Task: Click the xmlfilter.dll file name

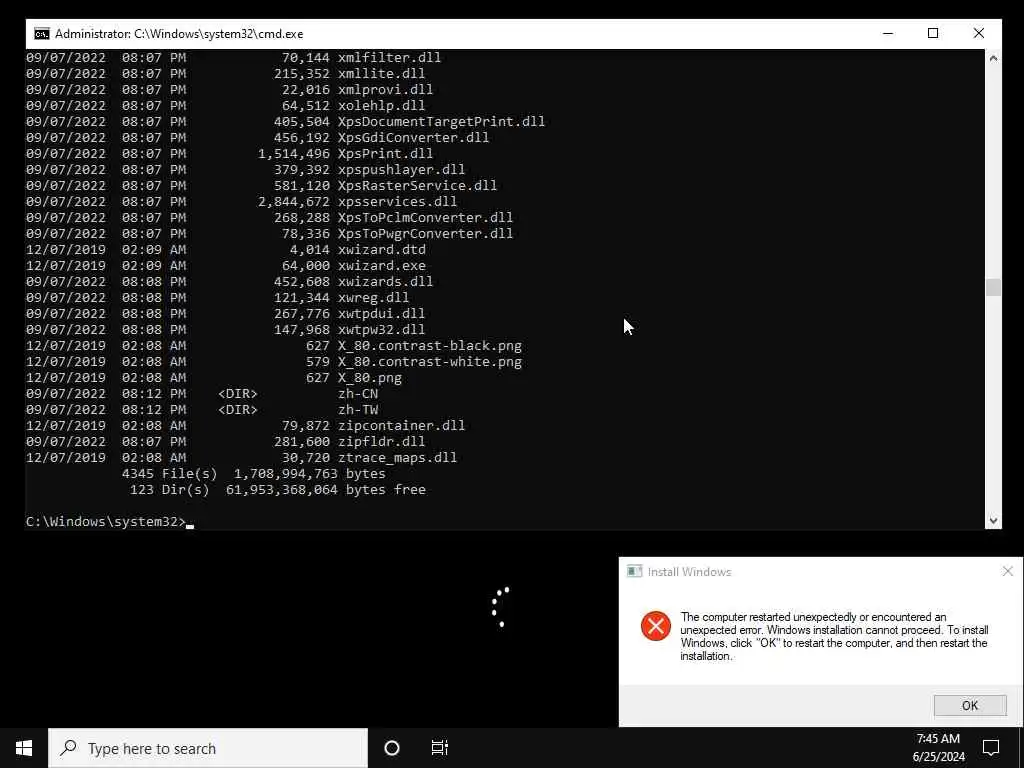Action: pyautogui.click(x=389, y=57)
